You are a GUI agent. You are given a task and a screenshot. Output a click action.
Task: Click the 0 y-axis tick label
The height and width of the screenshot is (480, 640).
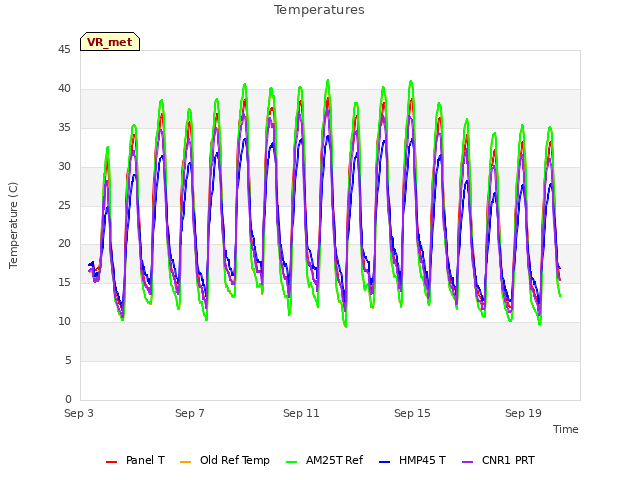pos(68,399)
